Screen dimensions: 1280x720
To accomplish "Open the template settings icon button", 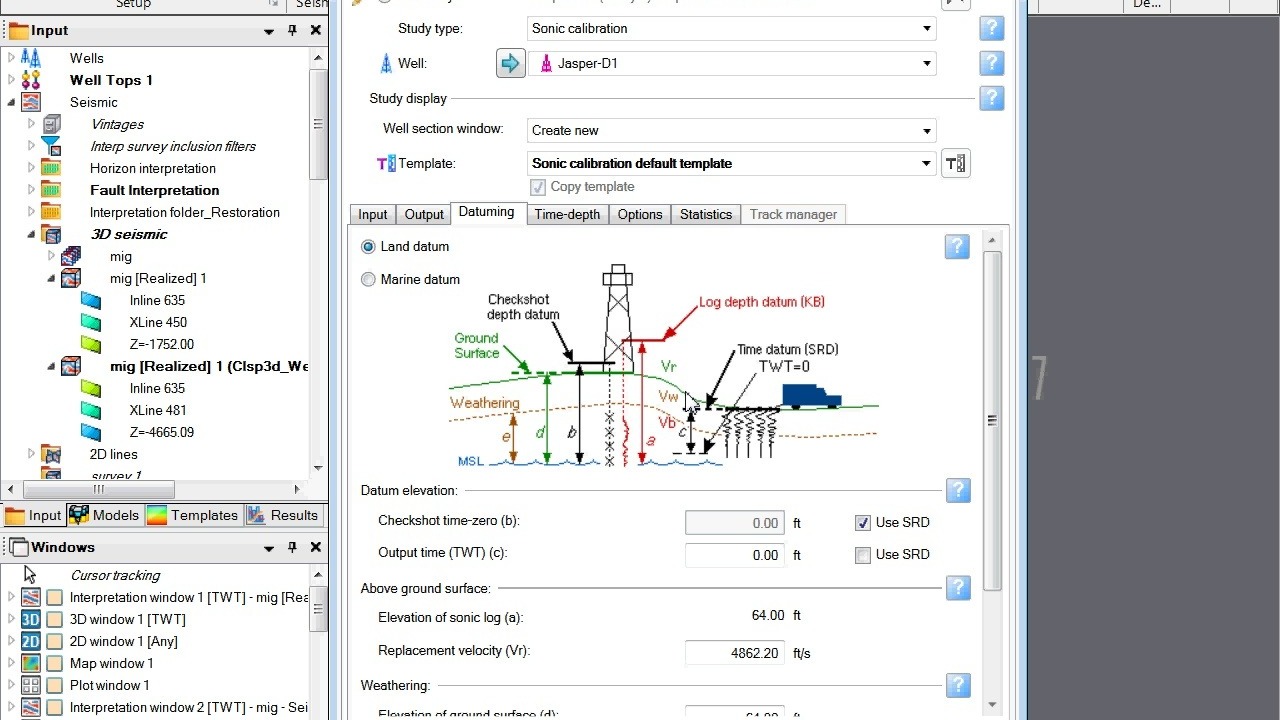I will pos(956,163).
